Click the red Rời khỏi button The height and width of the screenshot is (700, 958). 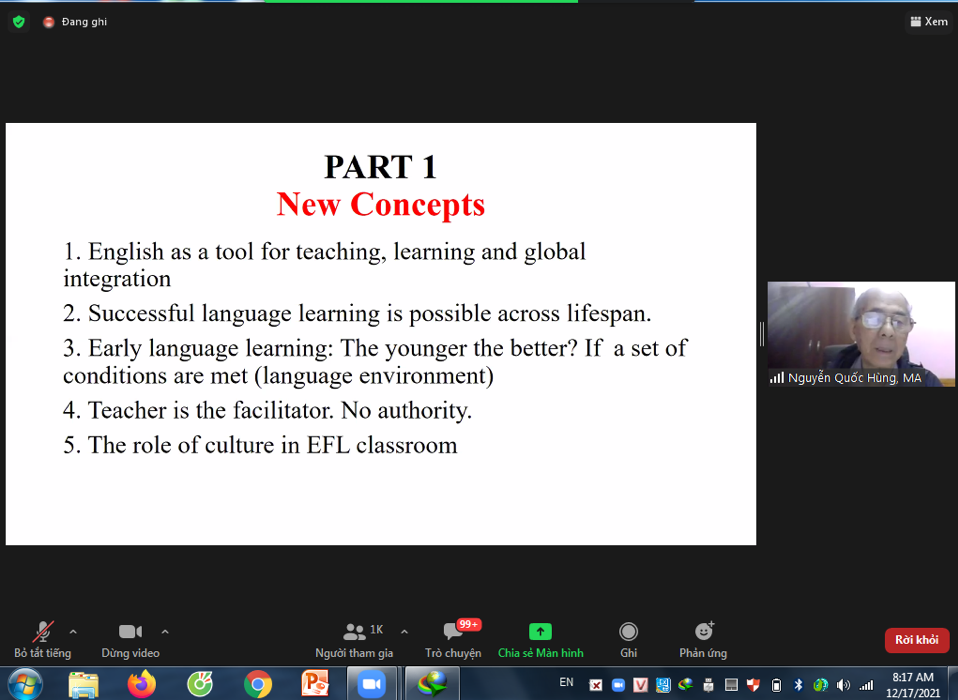(x=916, y=640)
